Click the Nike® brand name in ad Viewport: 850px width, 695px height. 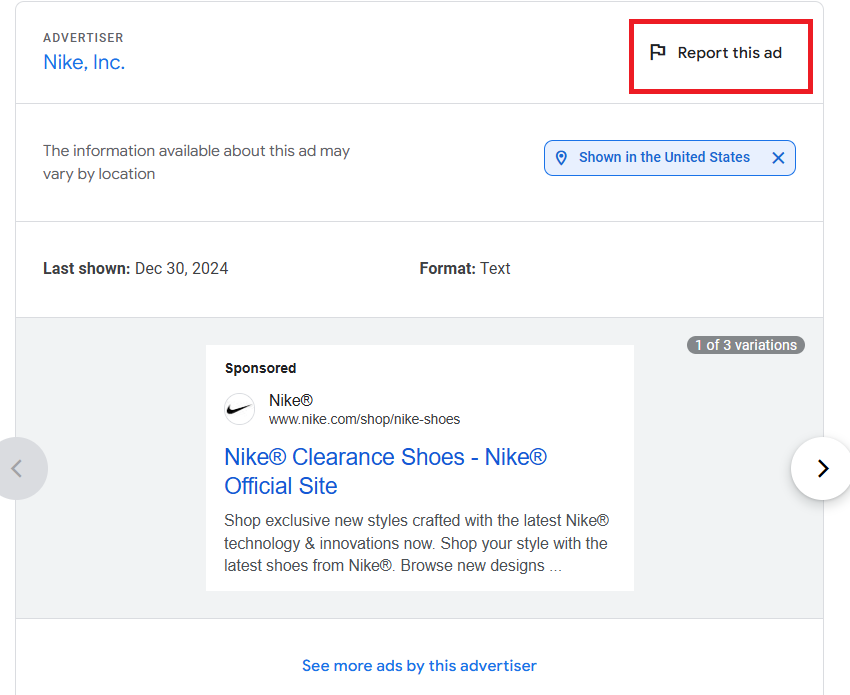tap(291, 400)
